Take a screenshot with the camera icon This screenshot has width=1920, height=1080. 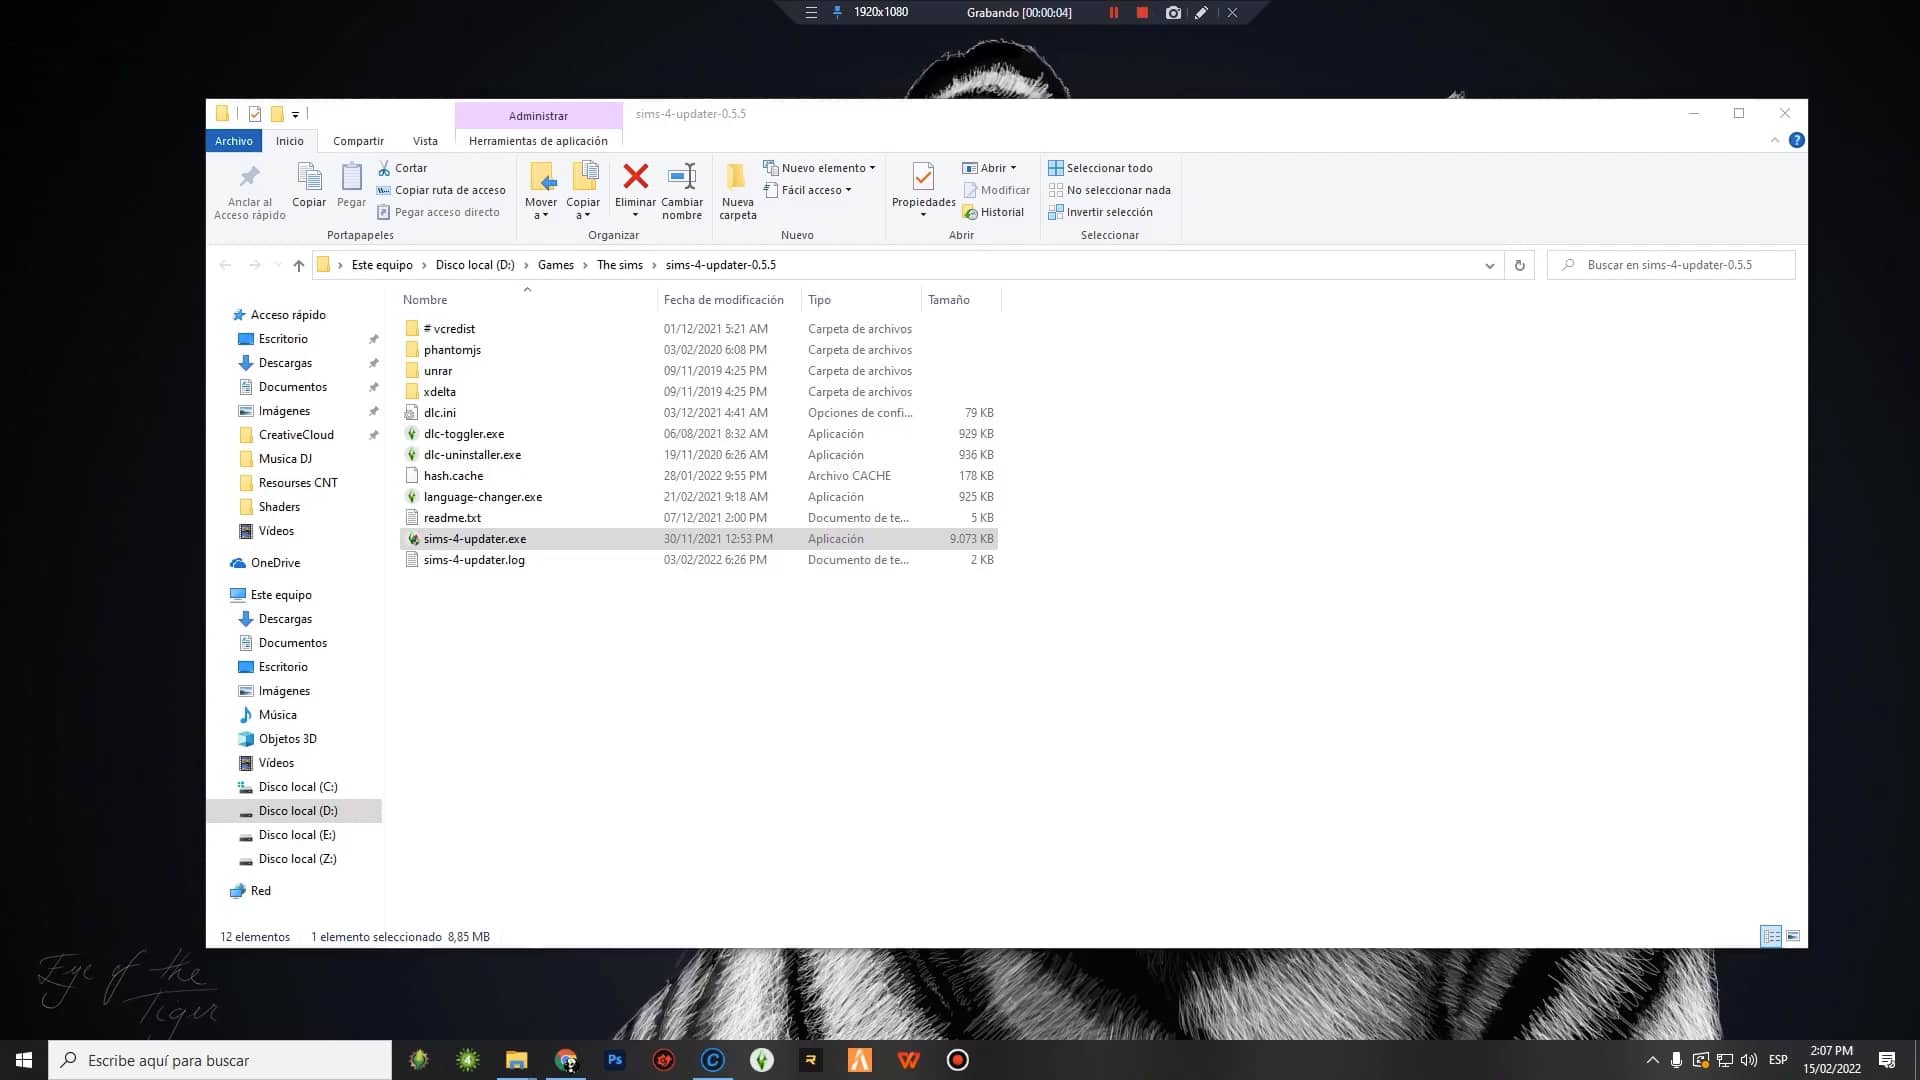click(1173, 12)
